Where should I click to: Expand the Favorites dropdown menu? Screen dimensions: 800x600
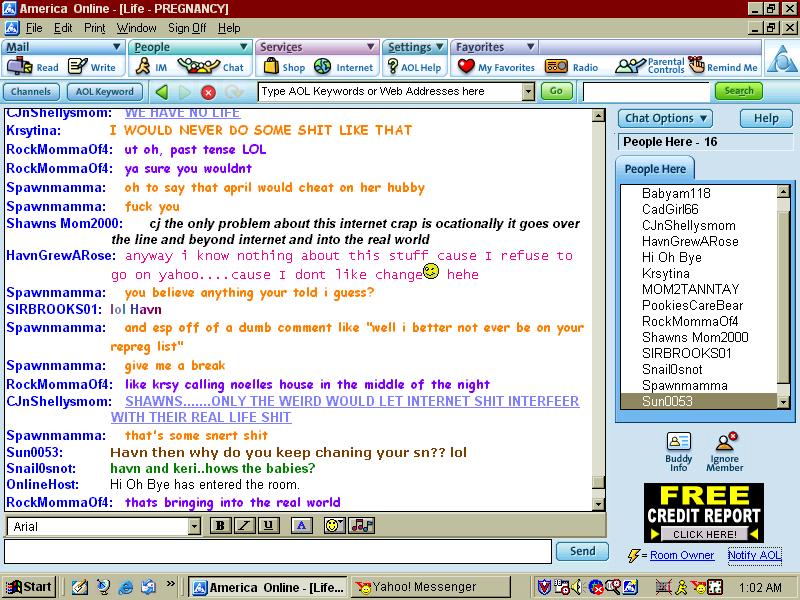point(531,47)
